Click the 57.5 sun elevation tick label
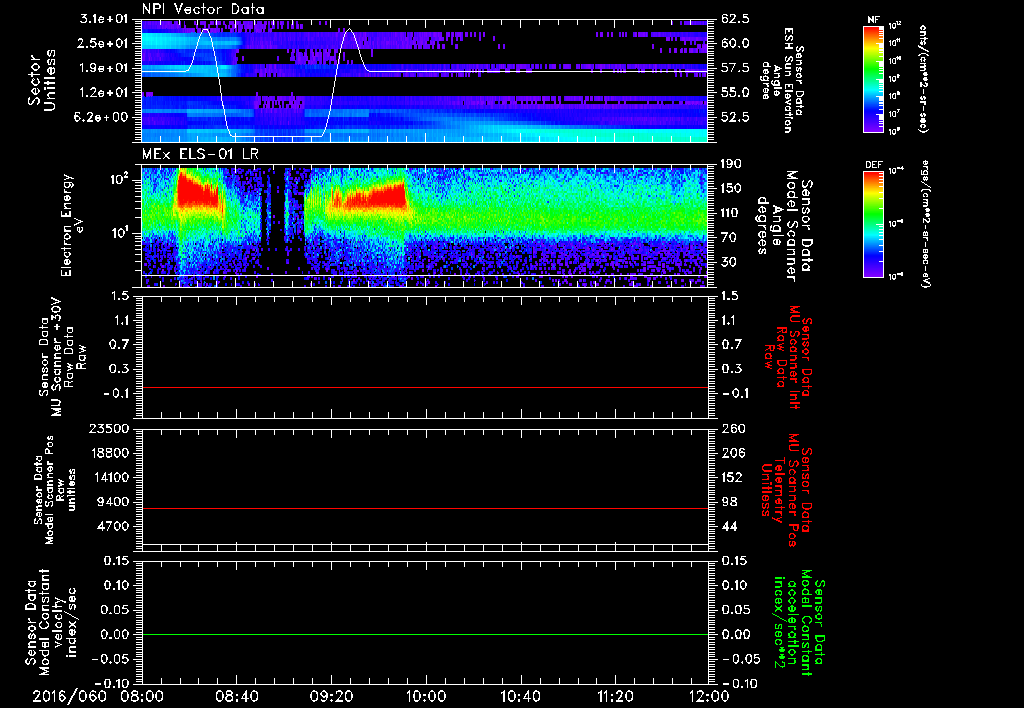The height and width of the screenshot is (708, 1024). (735, 68)
